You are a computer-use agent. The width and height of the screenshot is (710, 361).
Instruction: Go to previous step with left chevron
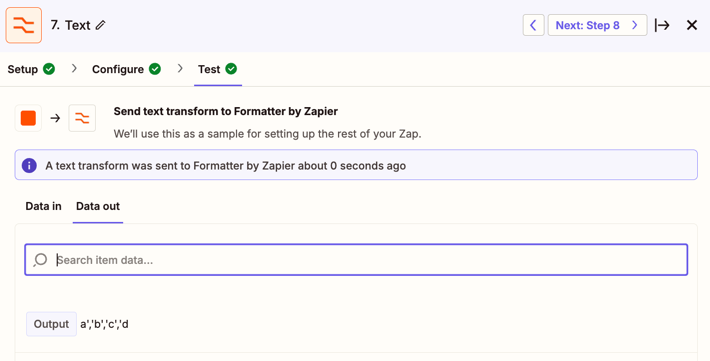click(533, 25)
